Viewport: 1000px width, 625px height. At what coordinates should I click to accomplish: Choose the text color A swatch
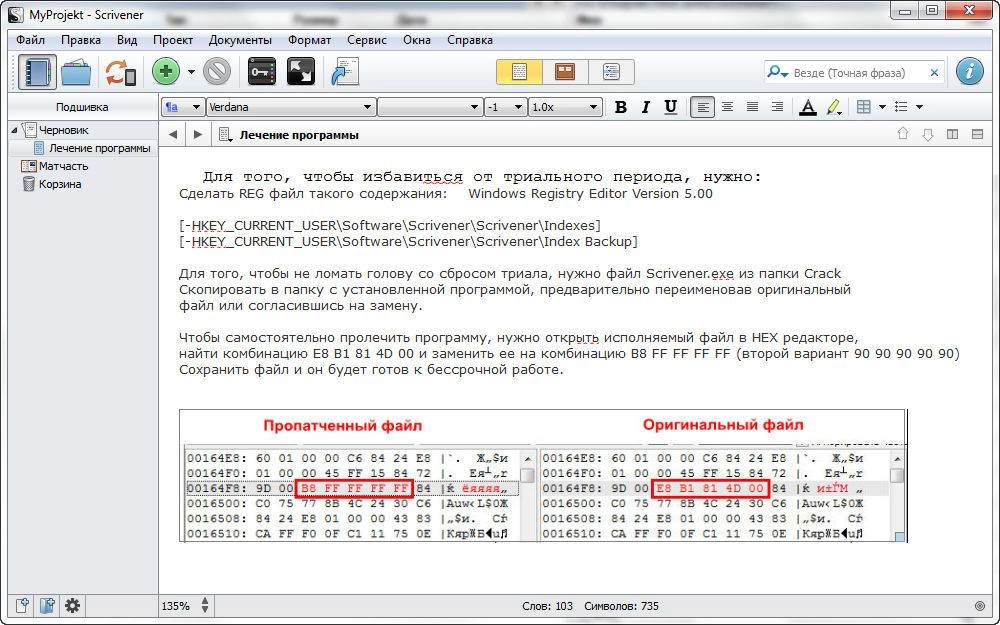pos(808,107)
